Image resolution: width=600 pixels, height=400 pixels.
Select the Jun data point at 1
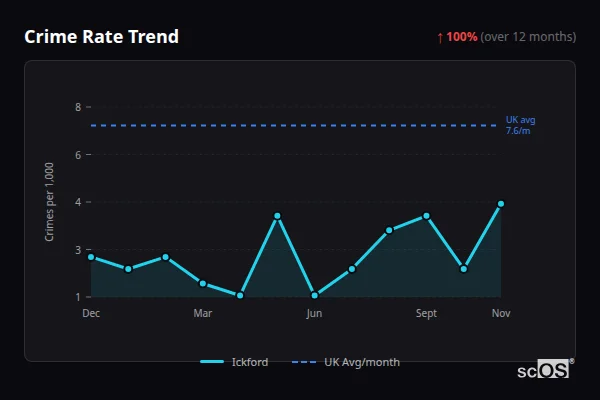click(x=315, y=296)
